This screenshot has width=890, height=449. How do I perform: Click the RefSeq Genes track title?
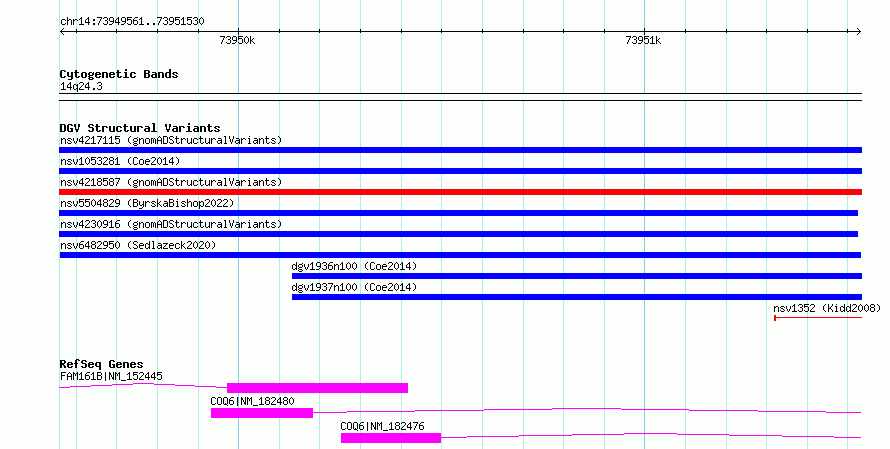click(x=101, y=364)
